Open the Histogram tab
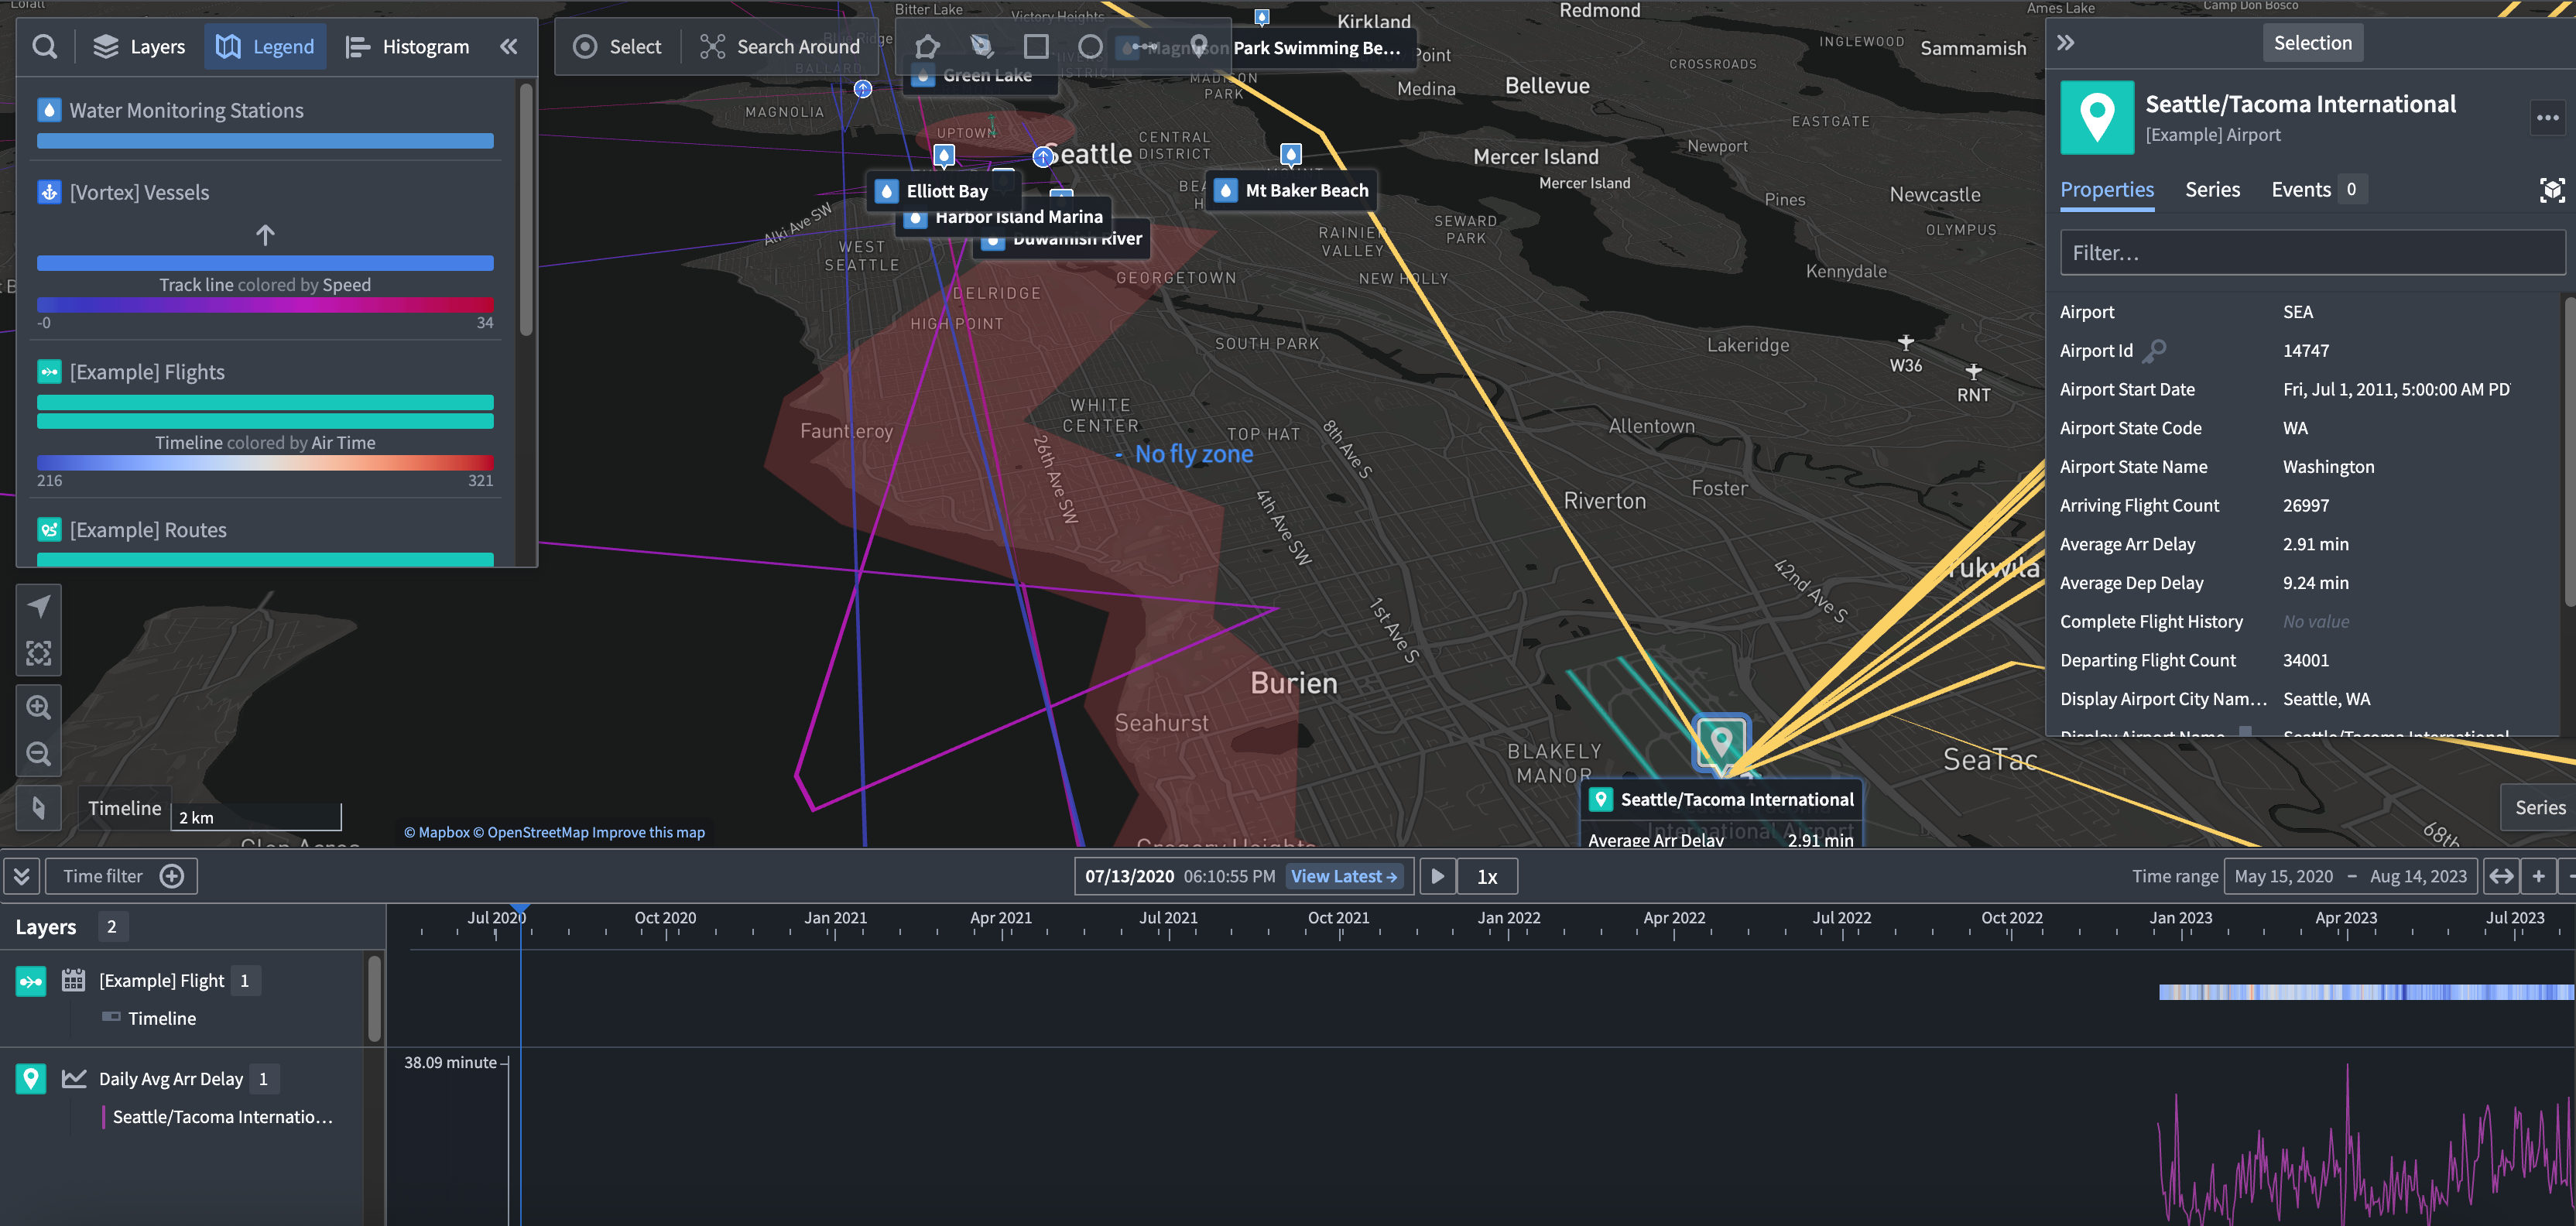This screenshot has height=1226, width=2576. [x=407, y=47]
